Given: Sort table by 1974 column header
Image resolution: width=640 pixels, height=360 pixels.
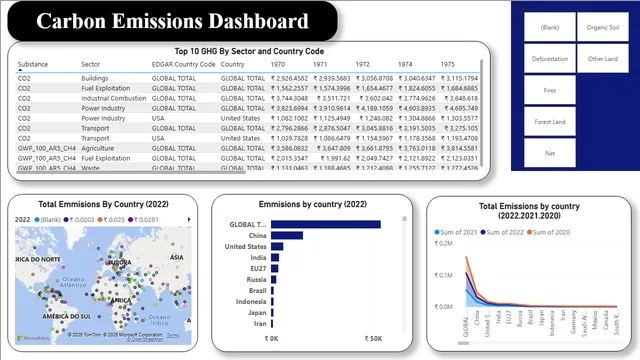Looking at the screenshot, I should click(405, 64).
